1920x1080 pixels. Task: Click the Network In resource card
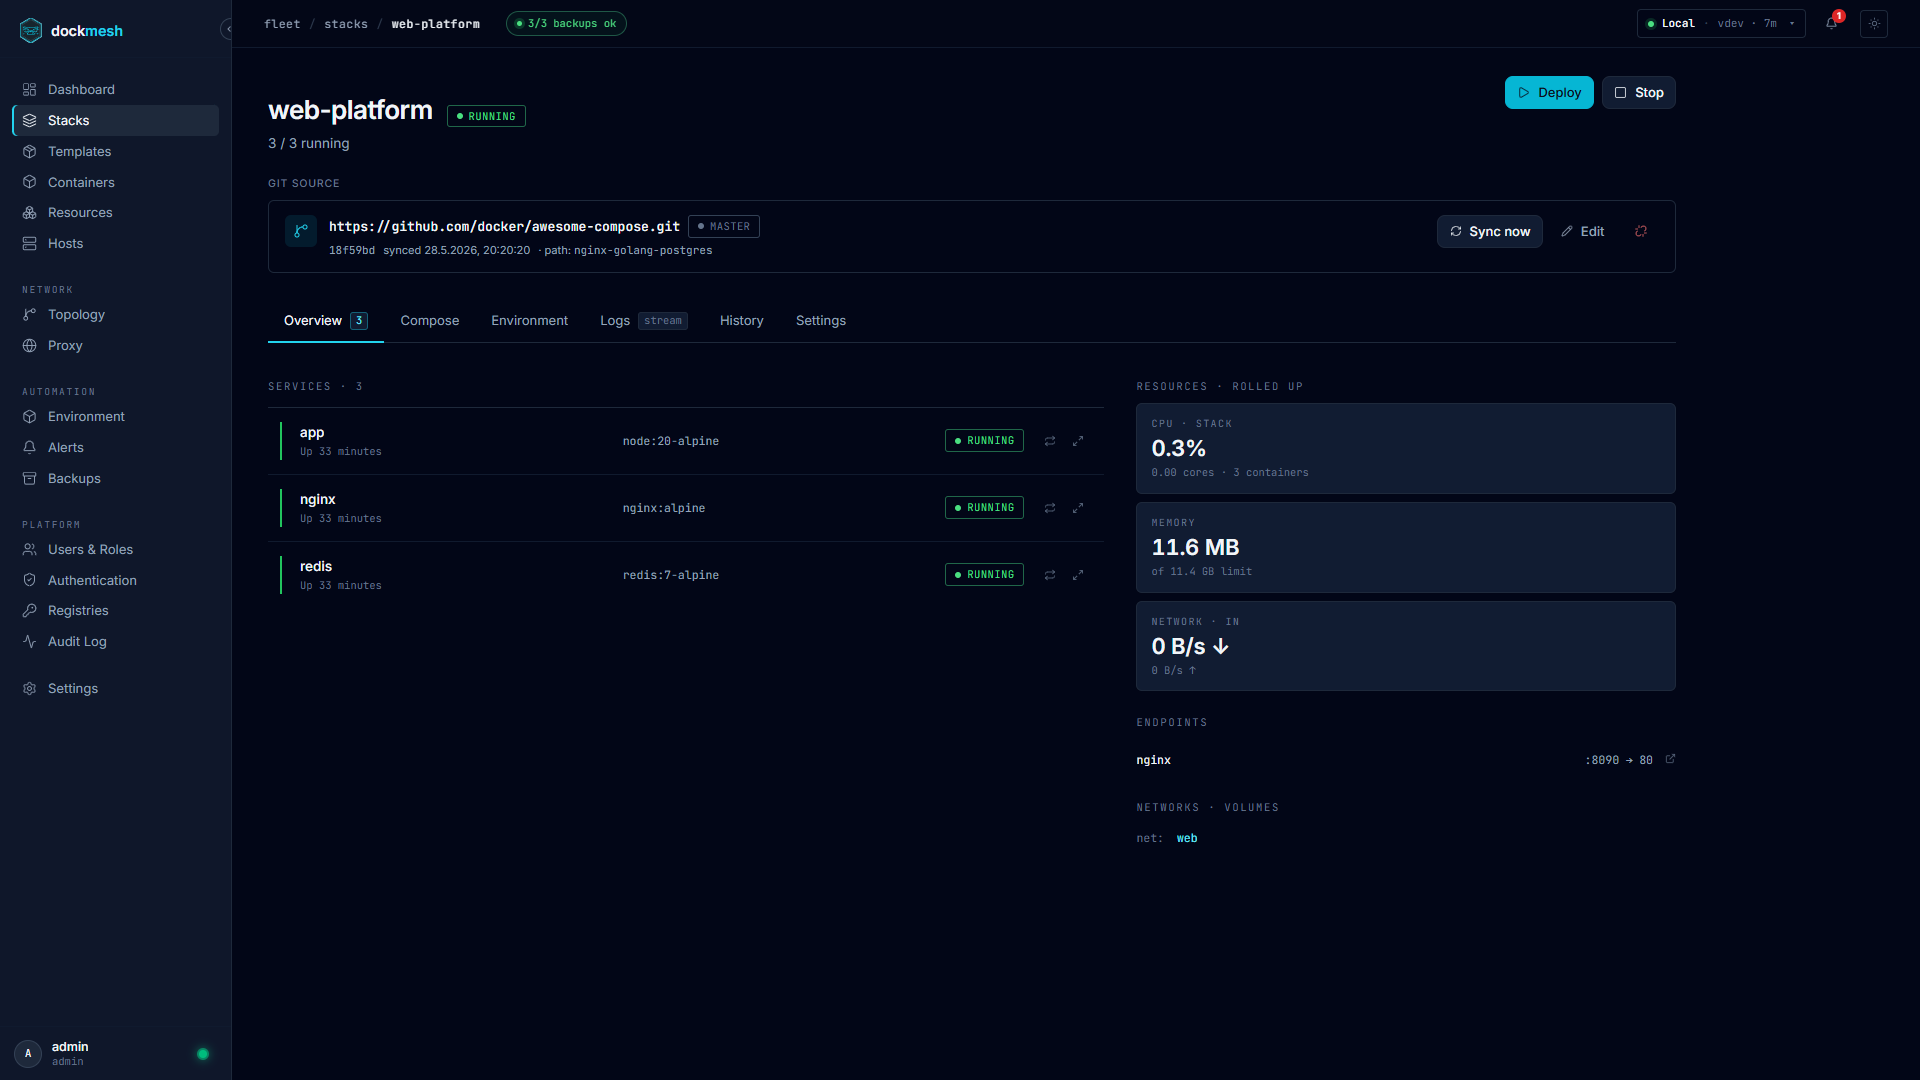click(1406, 646)
